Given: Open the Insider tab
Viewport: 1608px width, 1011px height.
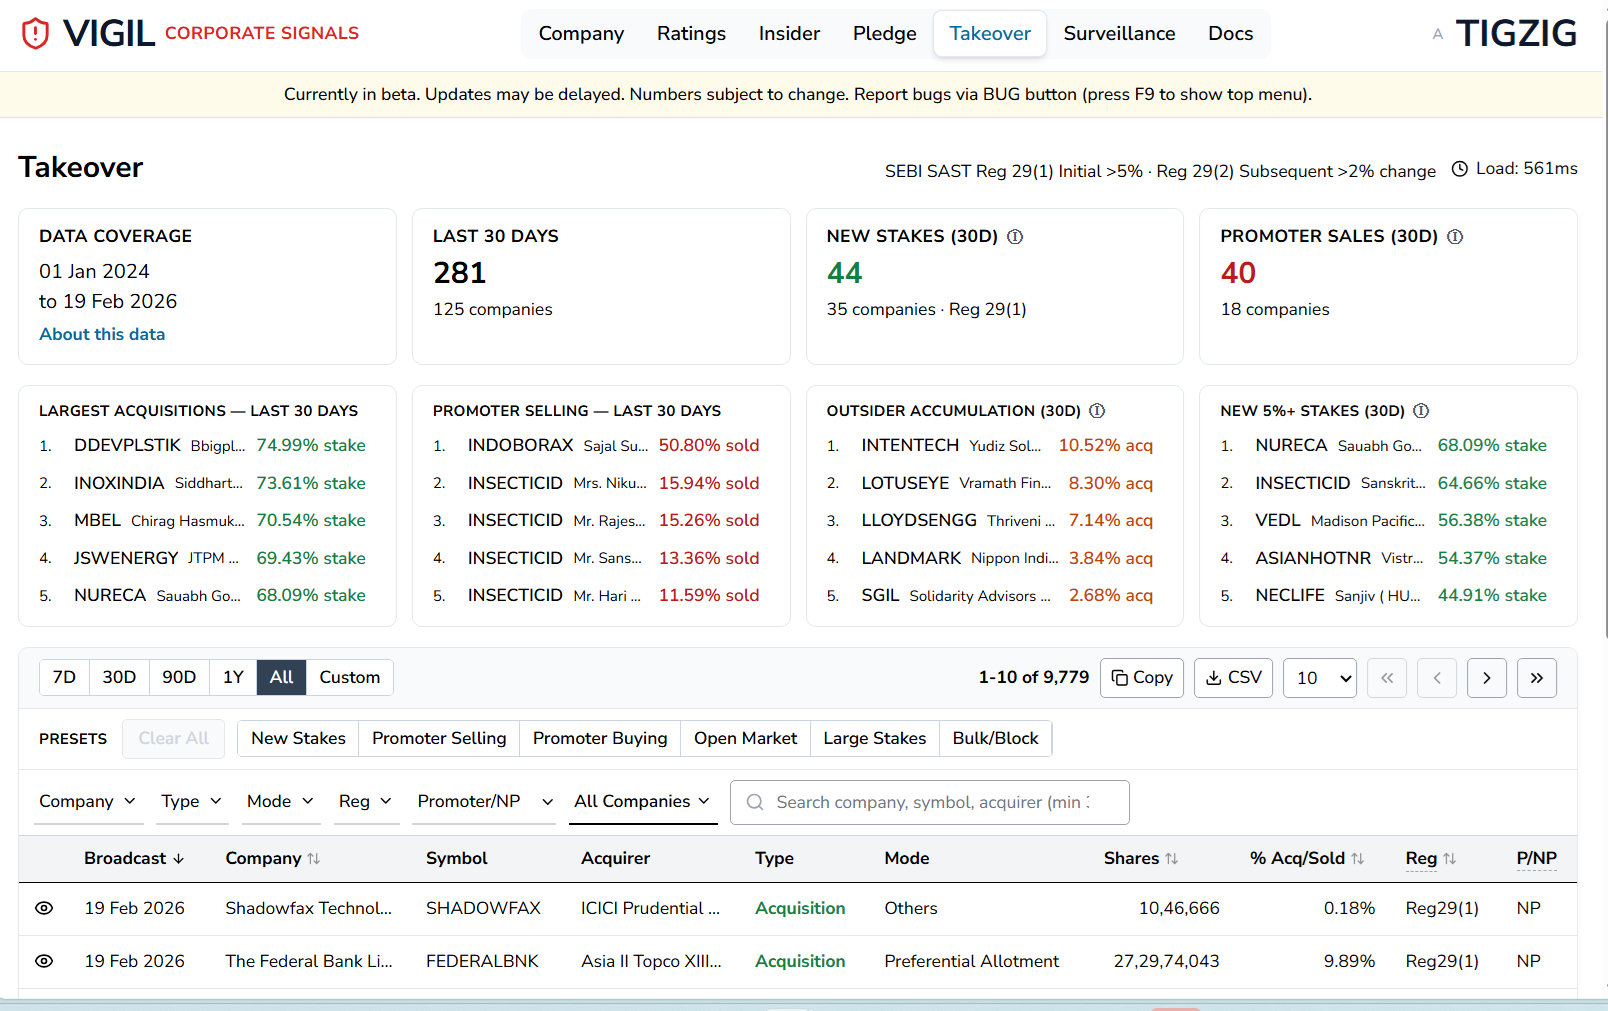Looking at the screenshot, I should 789,34.
